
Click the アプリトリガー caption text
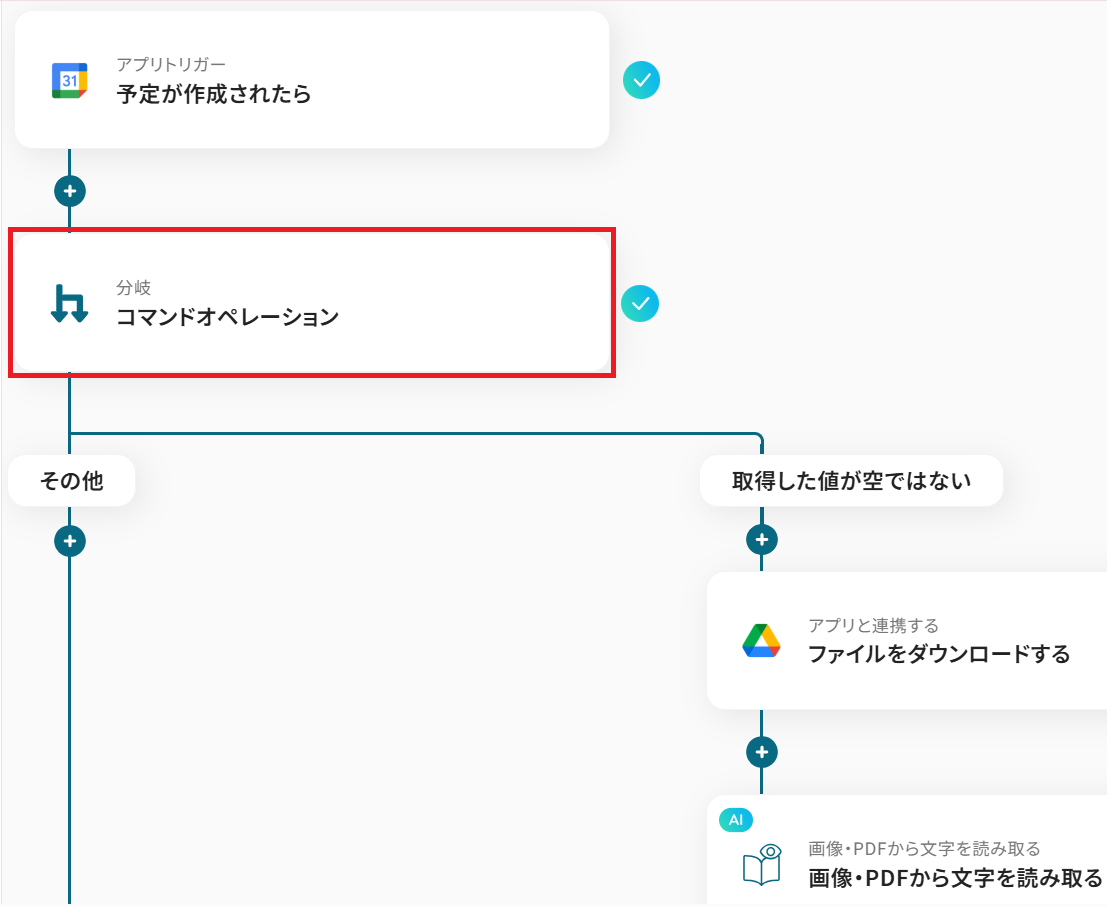(x=171, y=65)
